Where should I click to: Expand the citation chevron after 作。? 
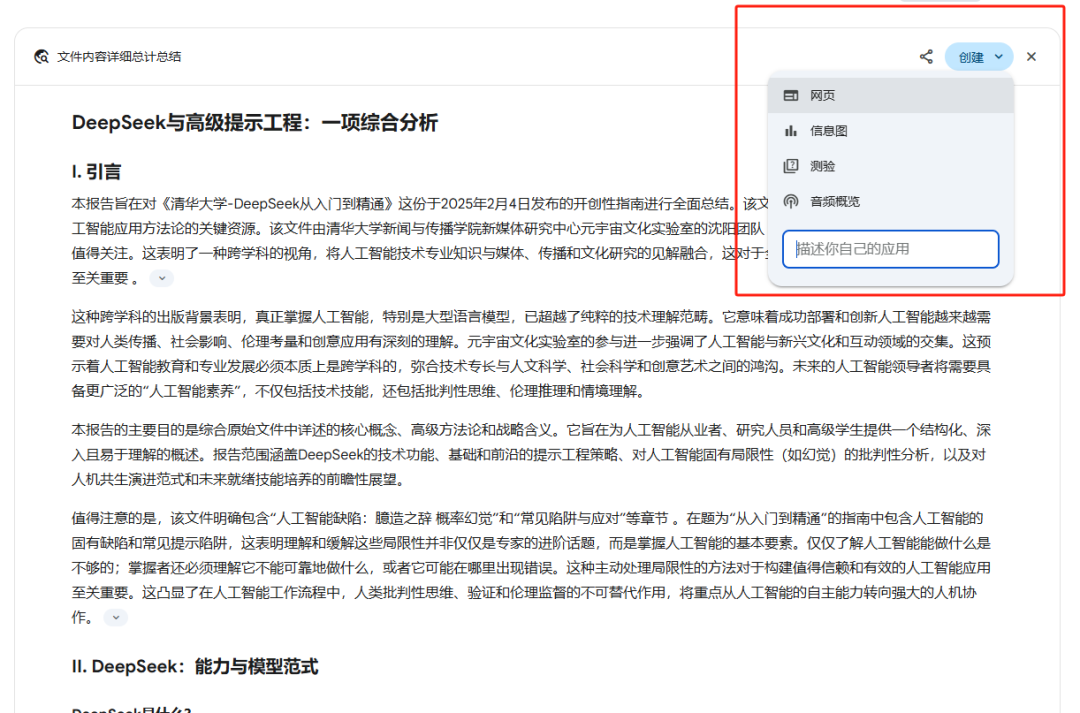(116, 617)
